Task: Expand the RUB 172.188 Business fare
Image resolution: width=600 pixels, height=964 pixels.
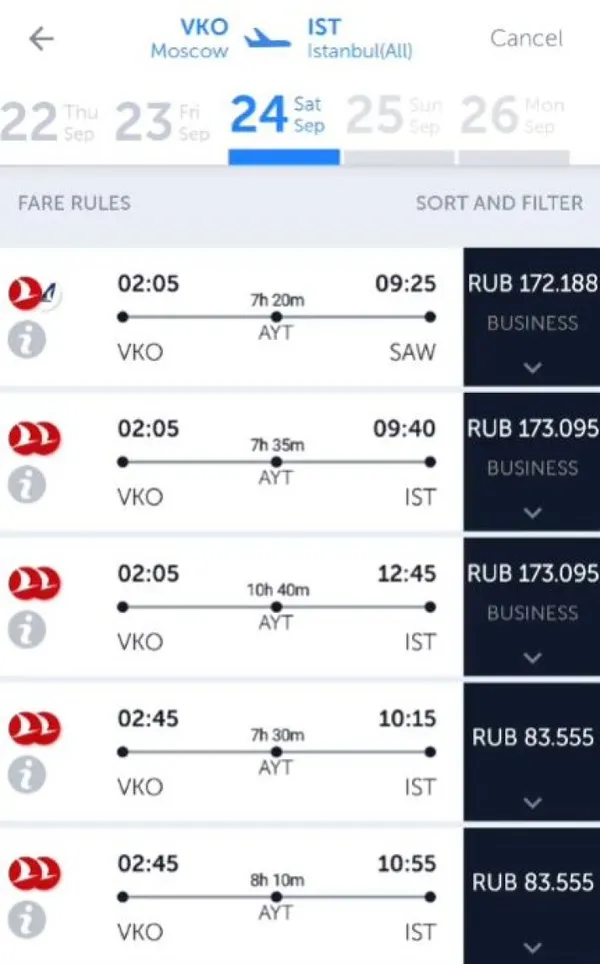Action: [x=532, y=367]
